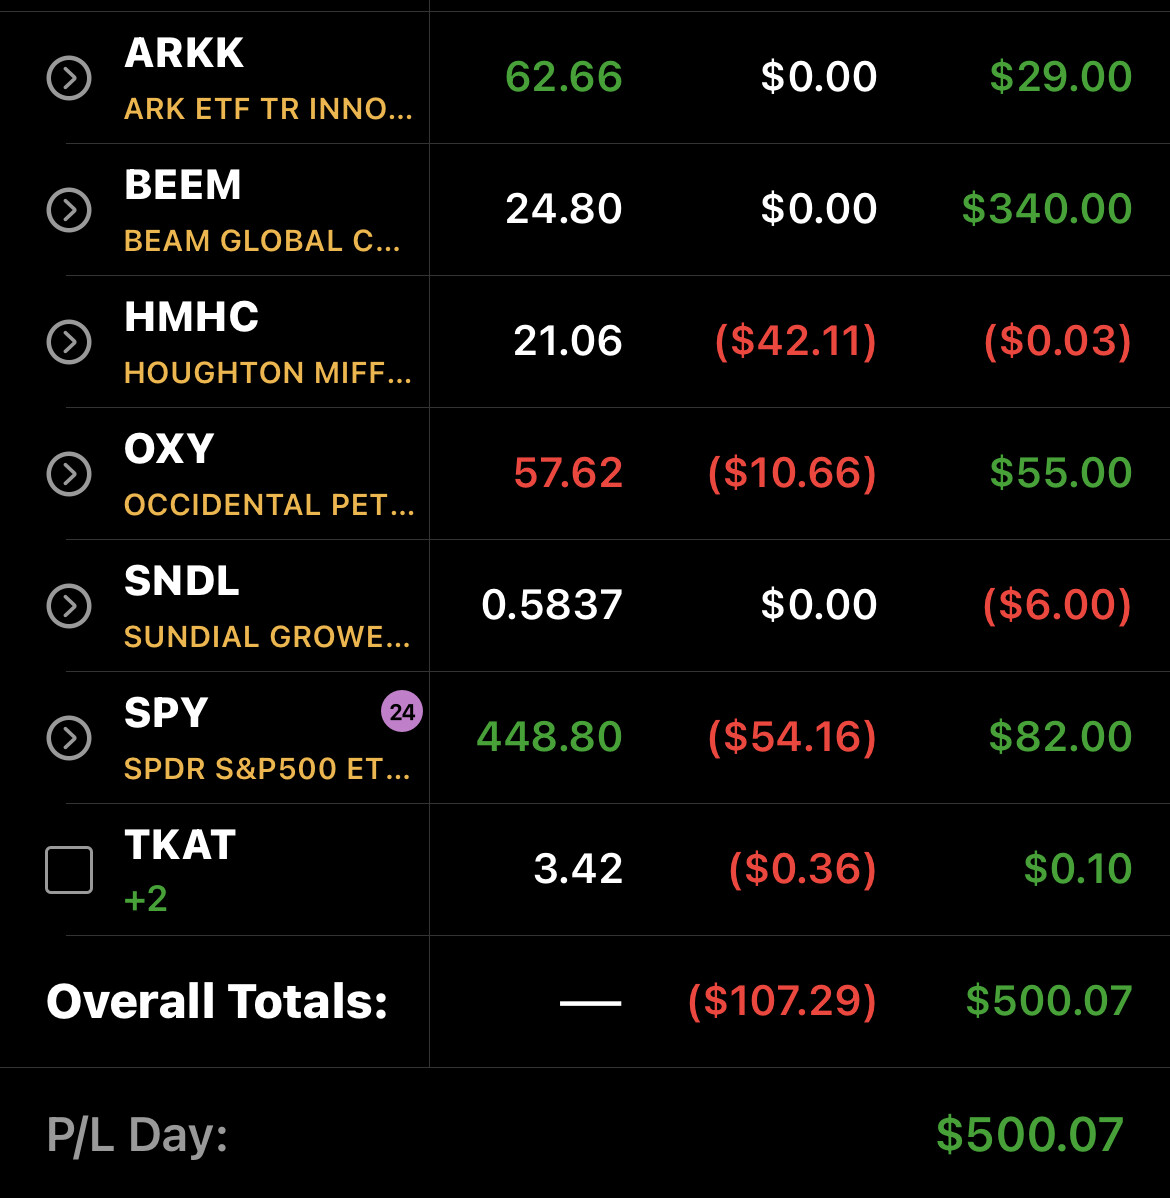The height and width of the screenshot is (1198, 1170).
Task: Select the Overall Totals row label
Action: pos(217,1001)
